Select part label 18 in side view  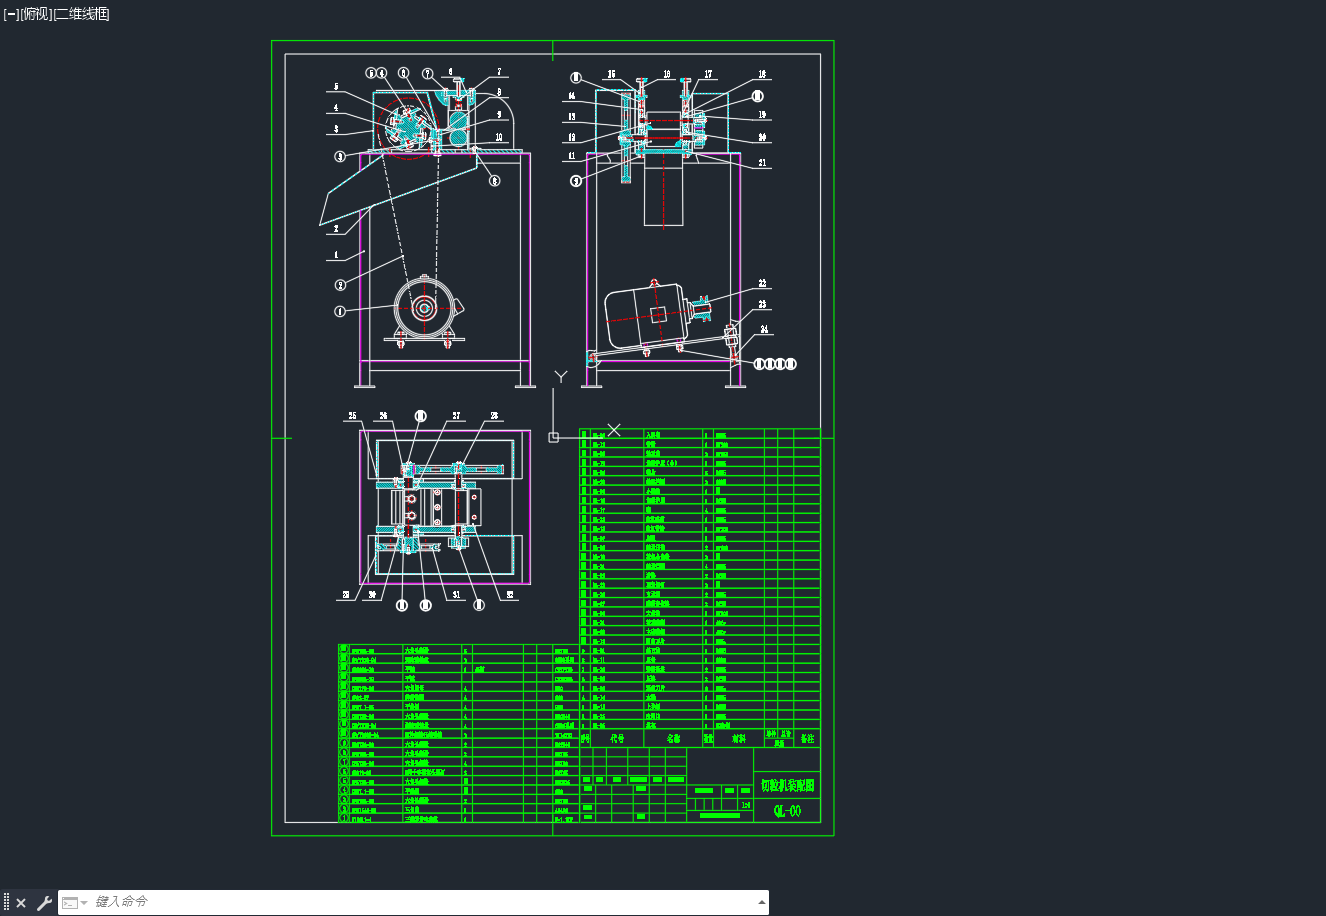point(762,74)
